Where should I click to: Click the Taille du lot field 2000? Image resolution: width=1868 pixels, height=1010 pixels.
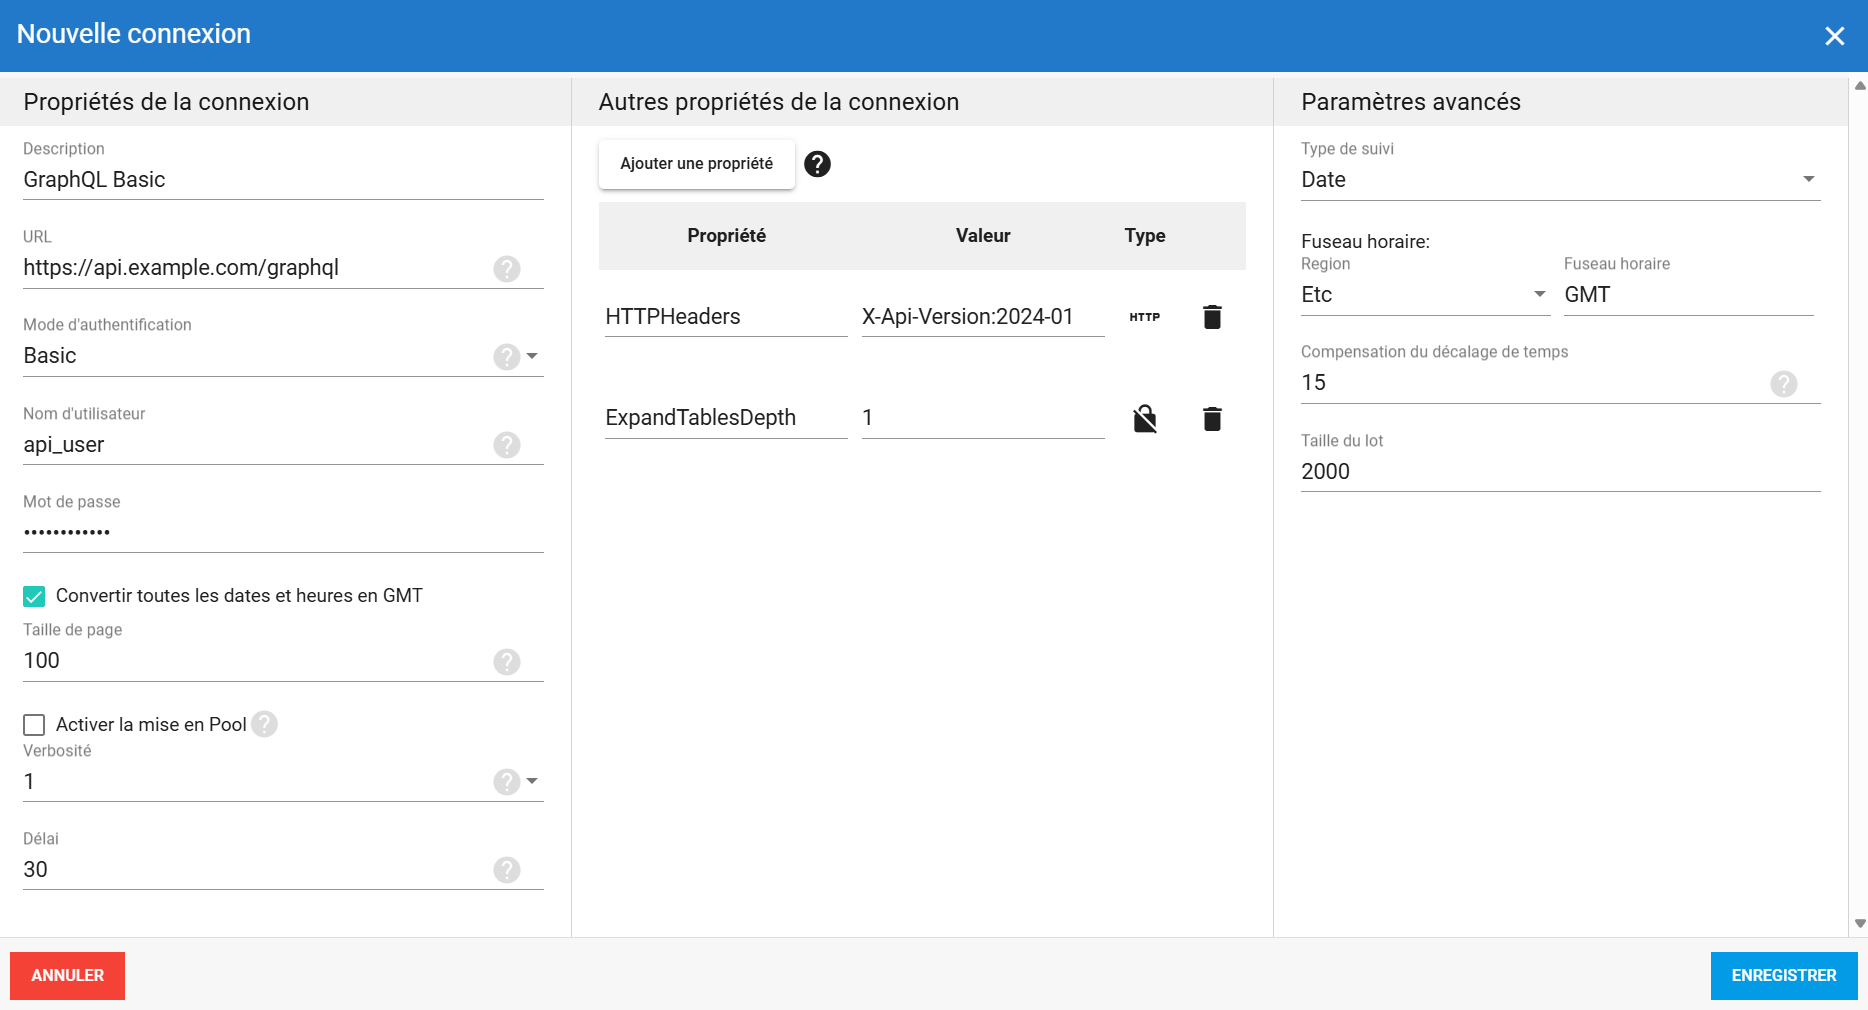[1561, 472]
